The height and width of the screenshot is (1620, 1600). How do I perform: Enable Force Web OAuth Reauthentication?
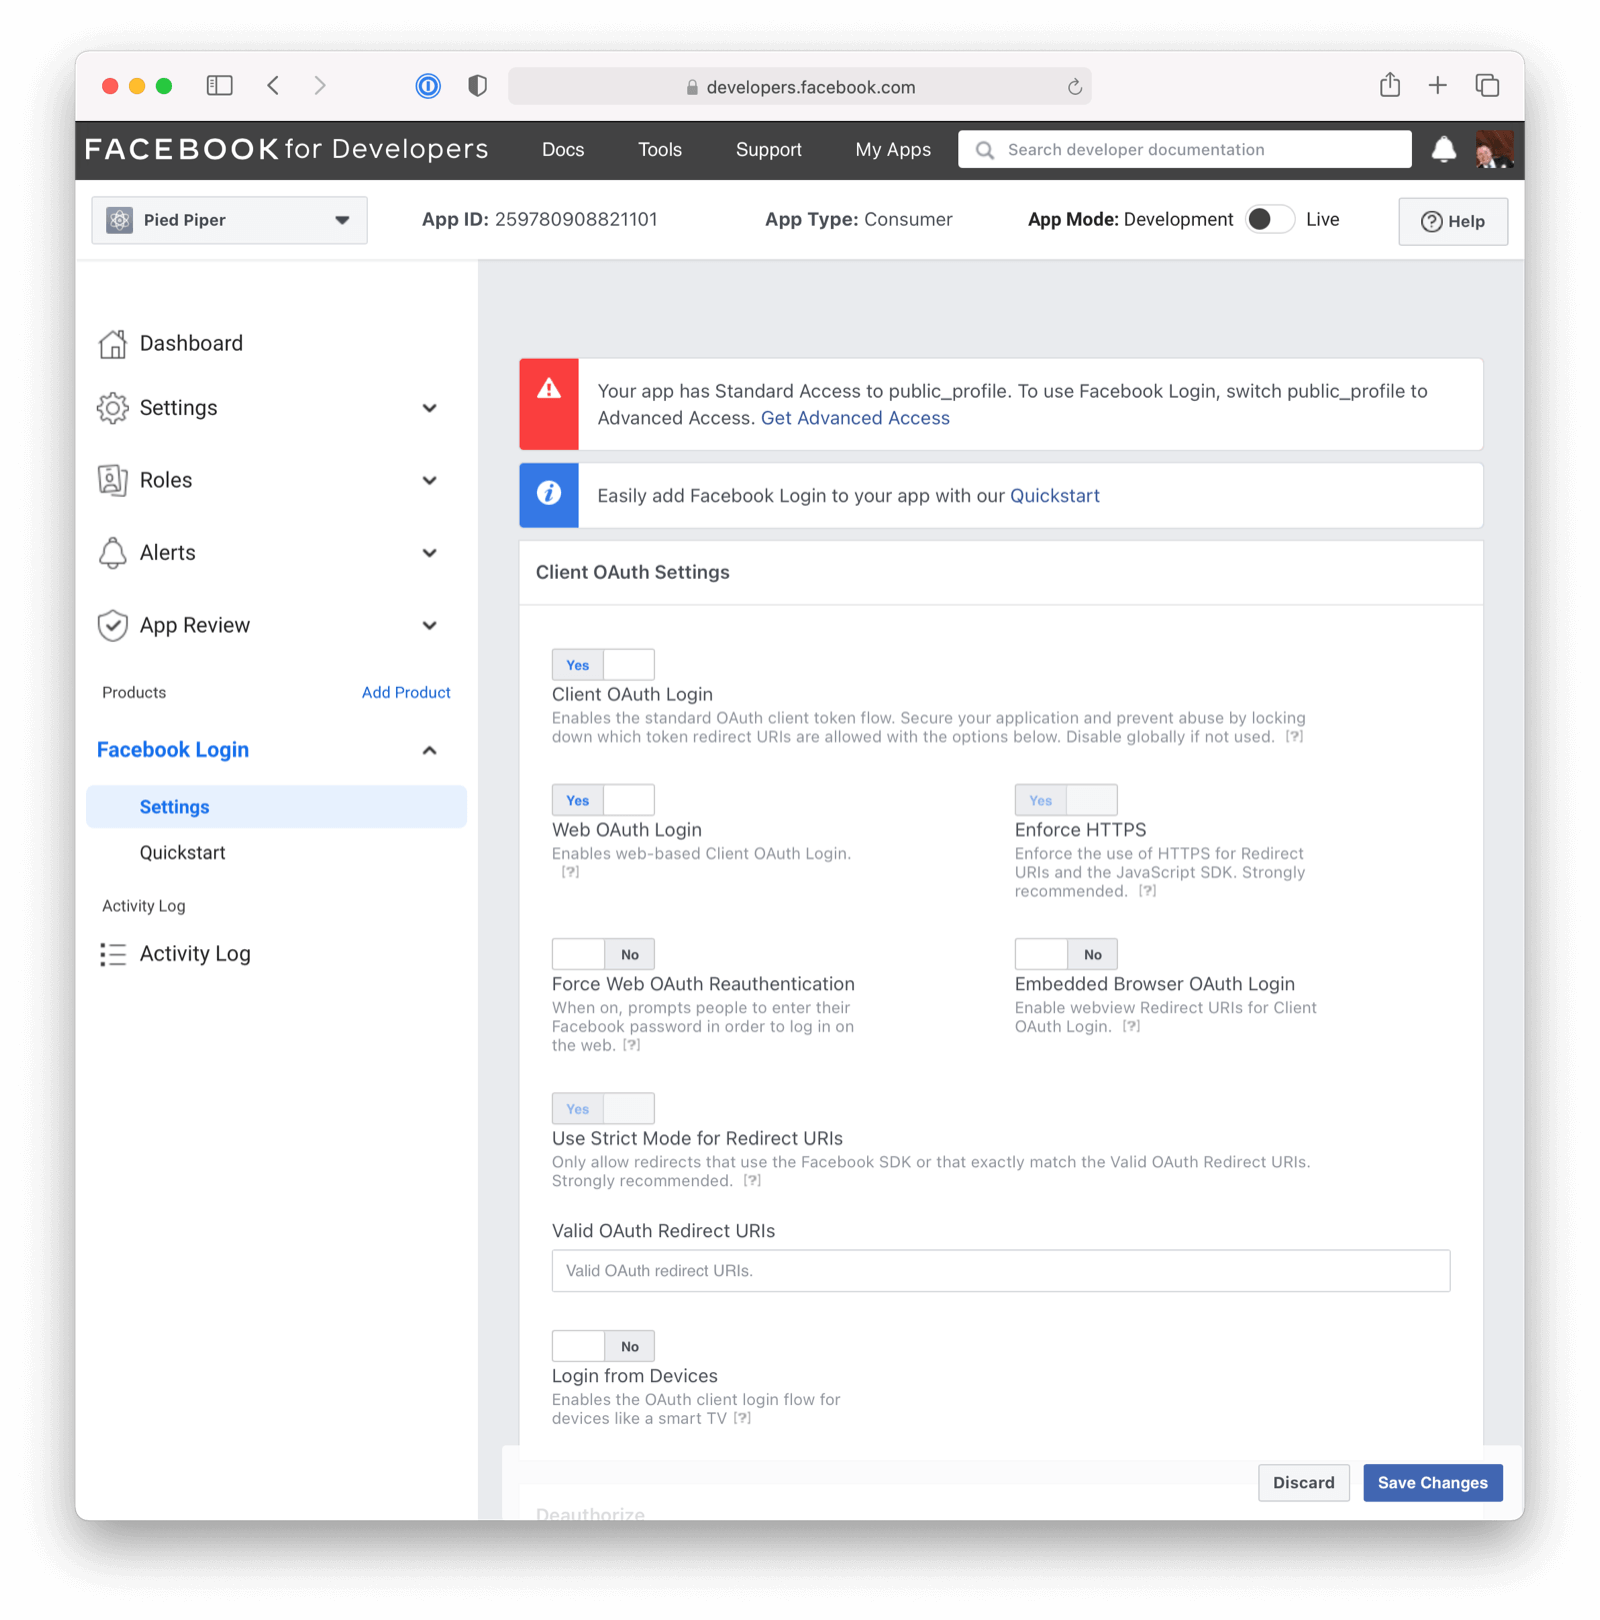[x=603, y=954]
